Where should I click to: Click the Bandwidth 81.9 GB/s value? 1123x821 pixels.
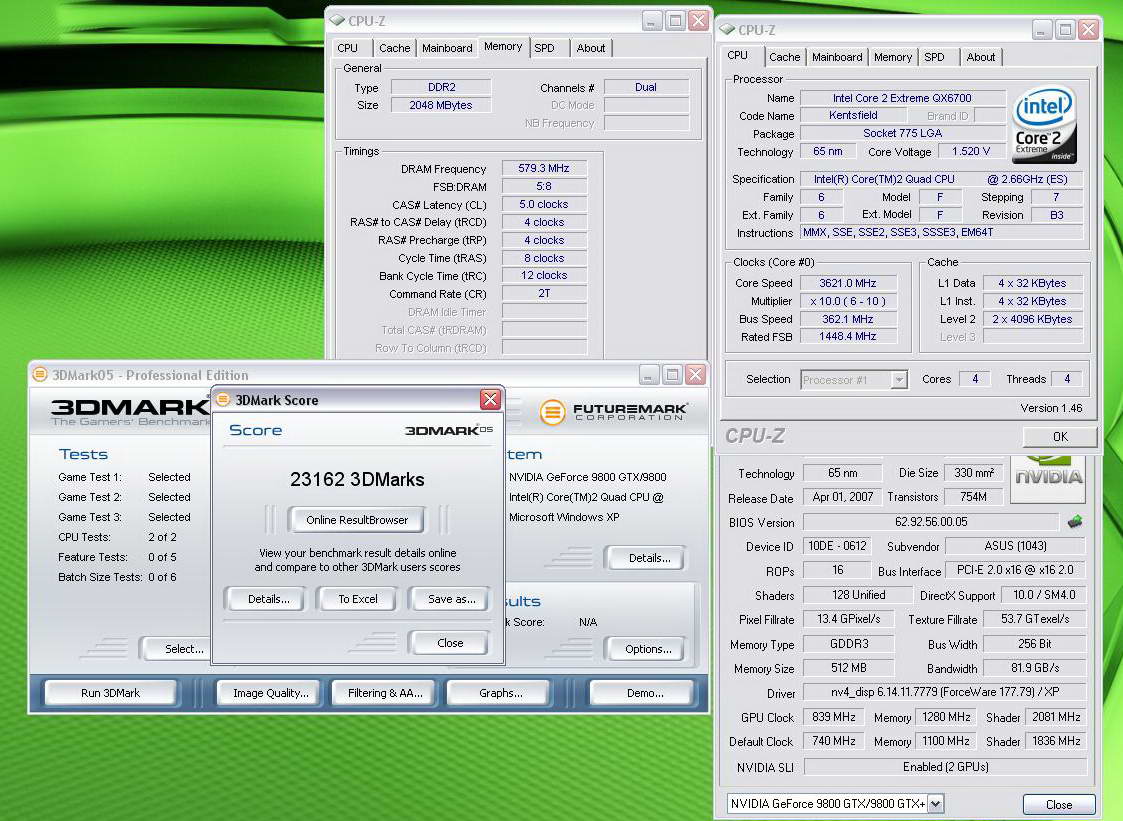[1034, 668]
